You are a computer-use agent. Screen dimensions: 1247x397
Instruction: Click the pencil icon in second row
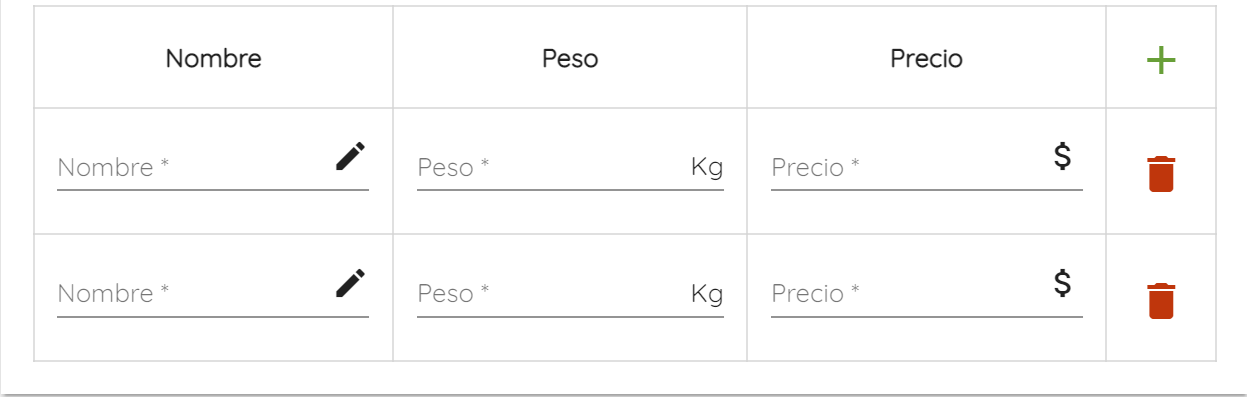[x=350, y=283]
